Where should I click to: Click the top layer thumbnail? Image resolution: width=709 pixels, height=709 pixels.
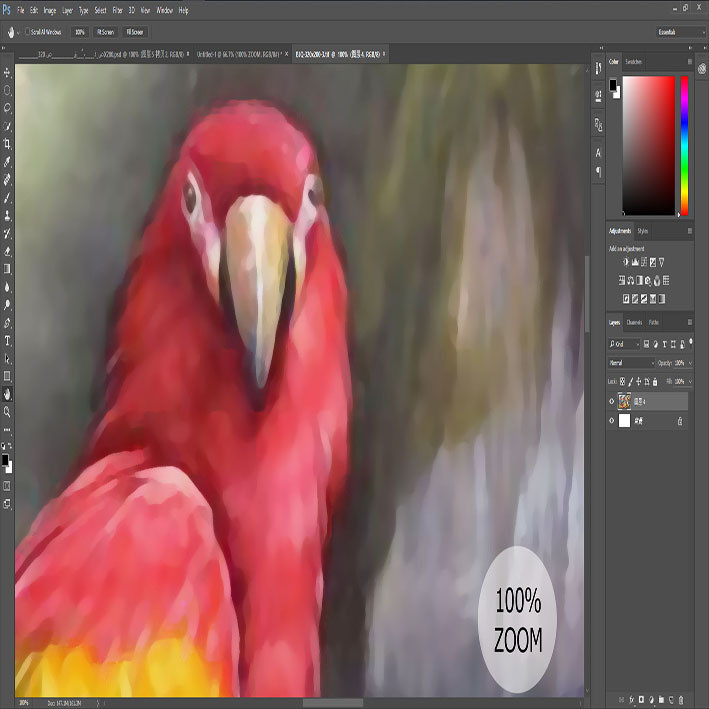[624, 401]
